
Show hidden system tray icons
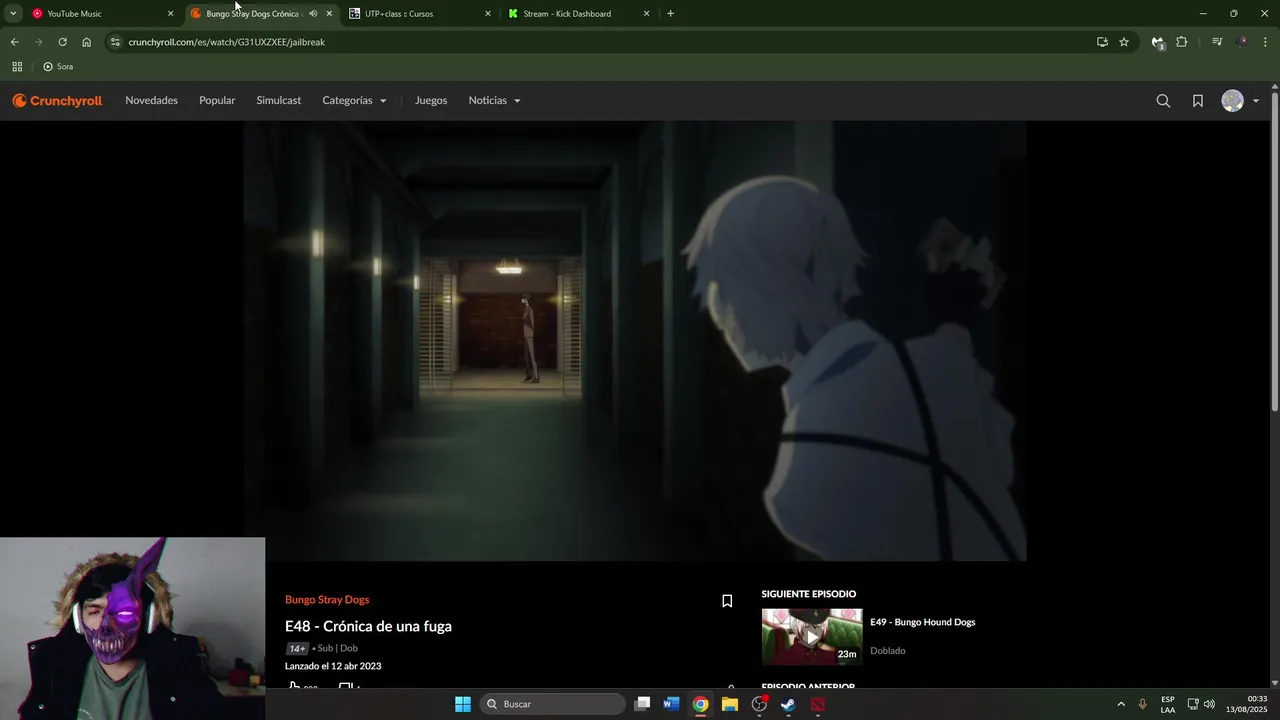pyautogui.click(x=1120, y=704)
